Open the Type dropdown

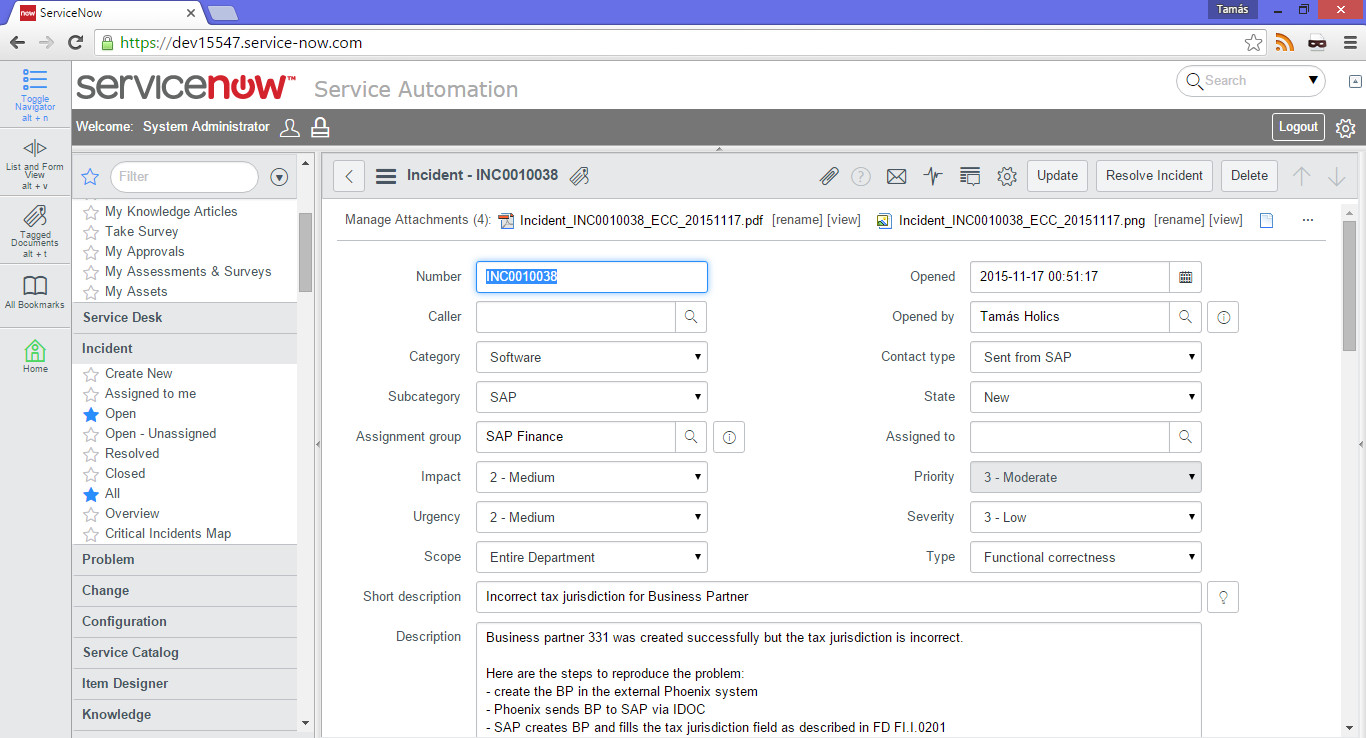[1086, 557]
